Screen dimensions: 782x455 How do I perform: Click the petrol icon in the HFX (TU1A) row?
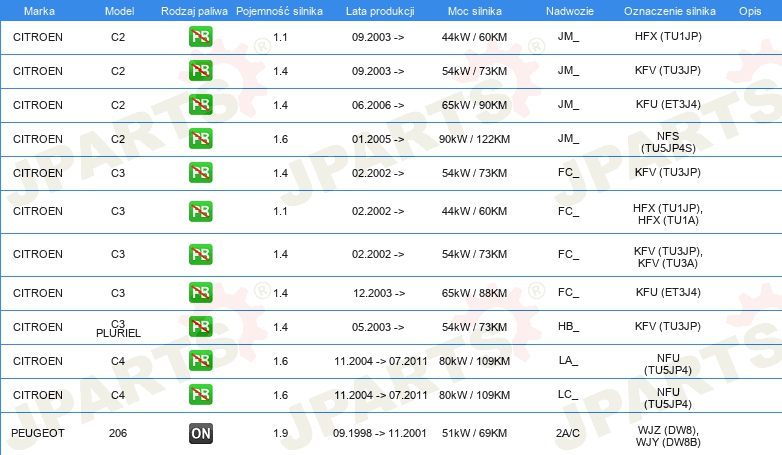[x=200, y=212]
